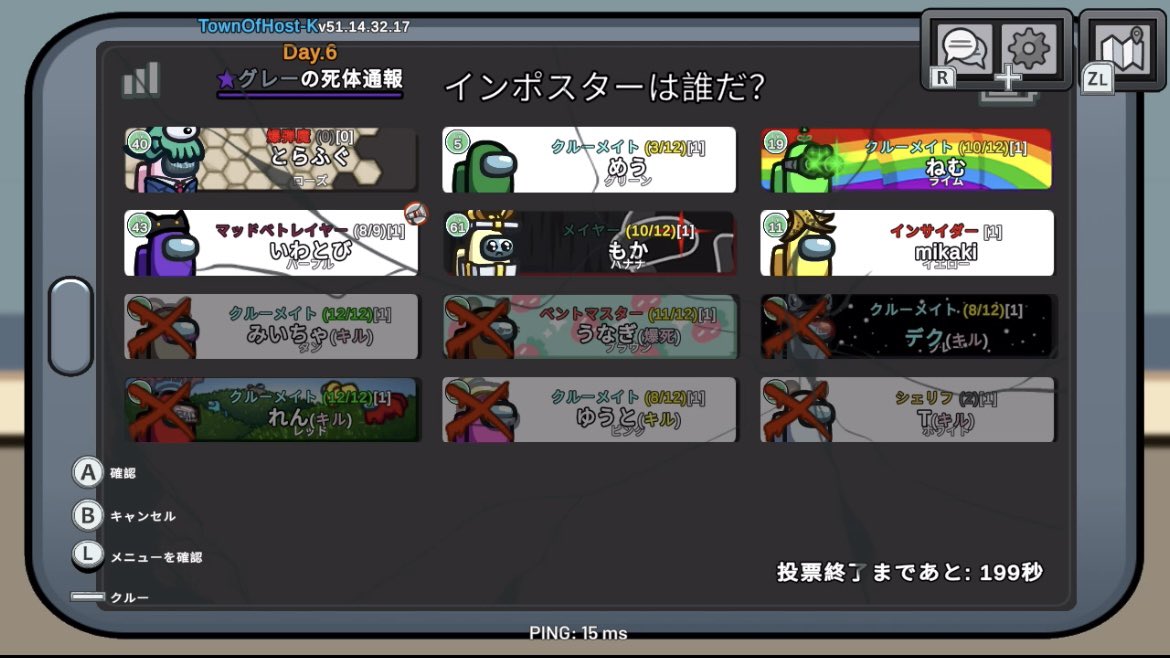This screenshot has width=1170, height=658.
Task: Click the インサイダー role label
Action: [x=933, y=231]
